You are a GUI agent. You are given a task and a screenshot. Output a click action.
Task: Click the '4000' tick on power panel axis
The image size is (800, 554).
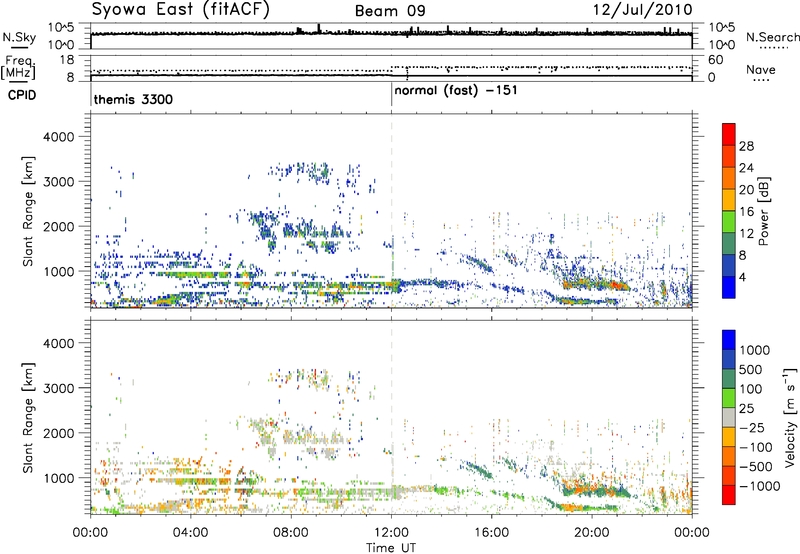(x=58, y=137)
